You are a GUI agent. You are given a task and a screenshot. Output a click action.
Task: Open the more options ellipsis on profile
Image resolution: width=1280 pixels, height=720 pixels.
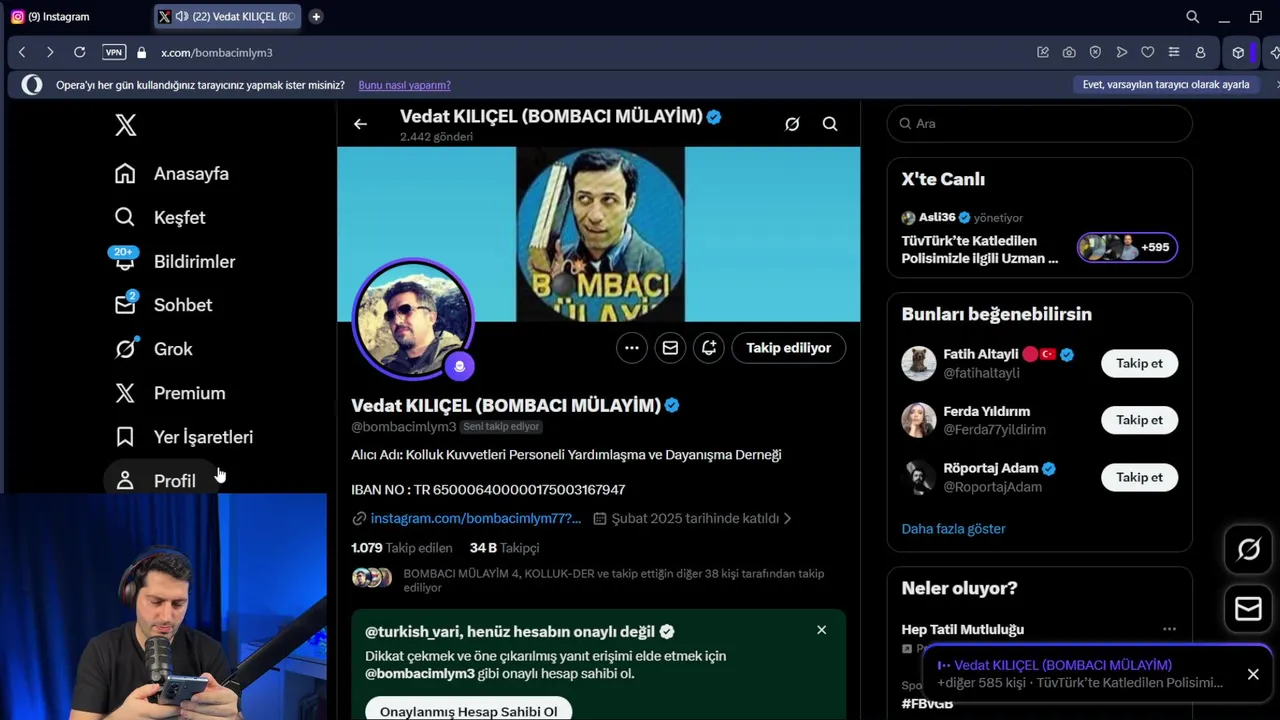(632, 348)
